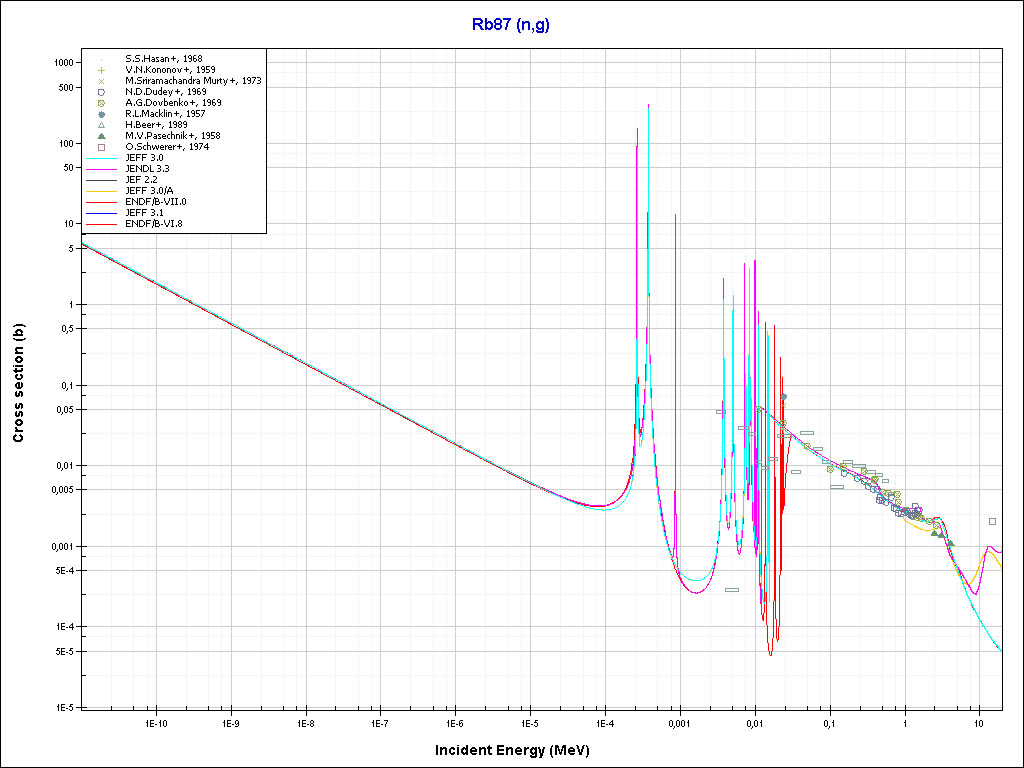Click the plus marker for V.N.Kononov+ 1959

(102, 70)
